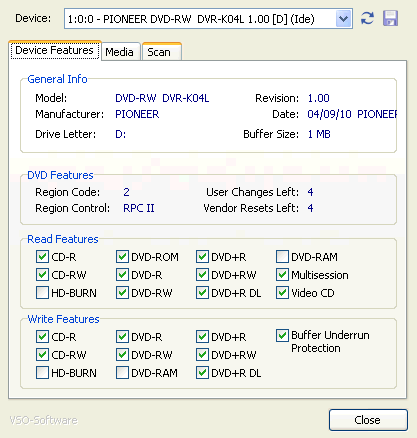
Task: Toggle Write Features DVD+R checkbox
Action: (x=202, y=337)
